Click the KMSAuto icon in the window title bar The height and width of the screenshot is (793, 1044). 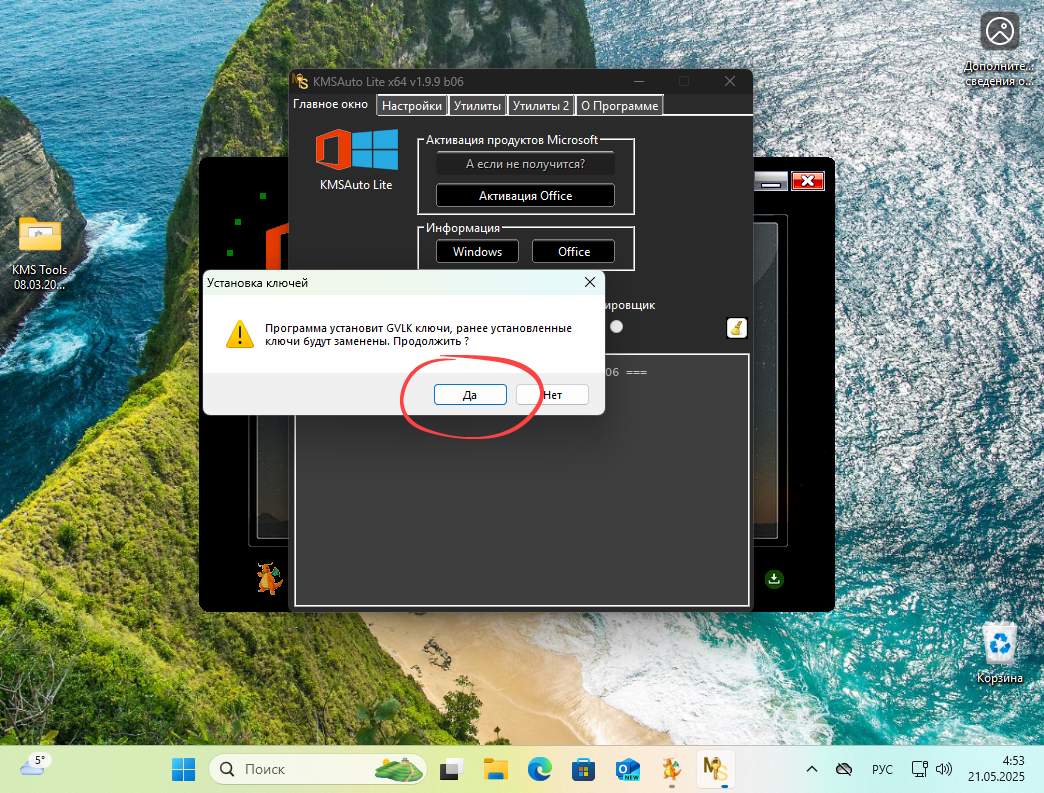pyautogui.click(x=300, y=81)
